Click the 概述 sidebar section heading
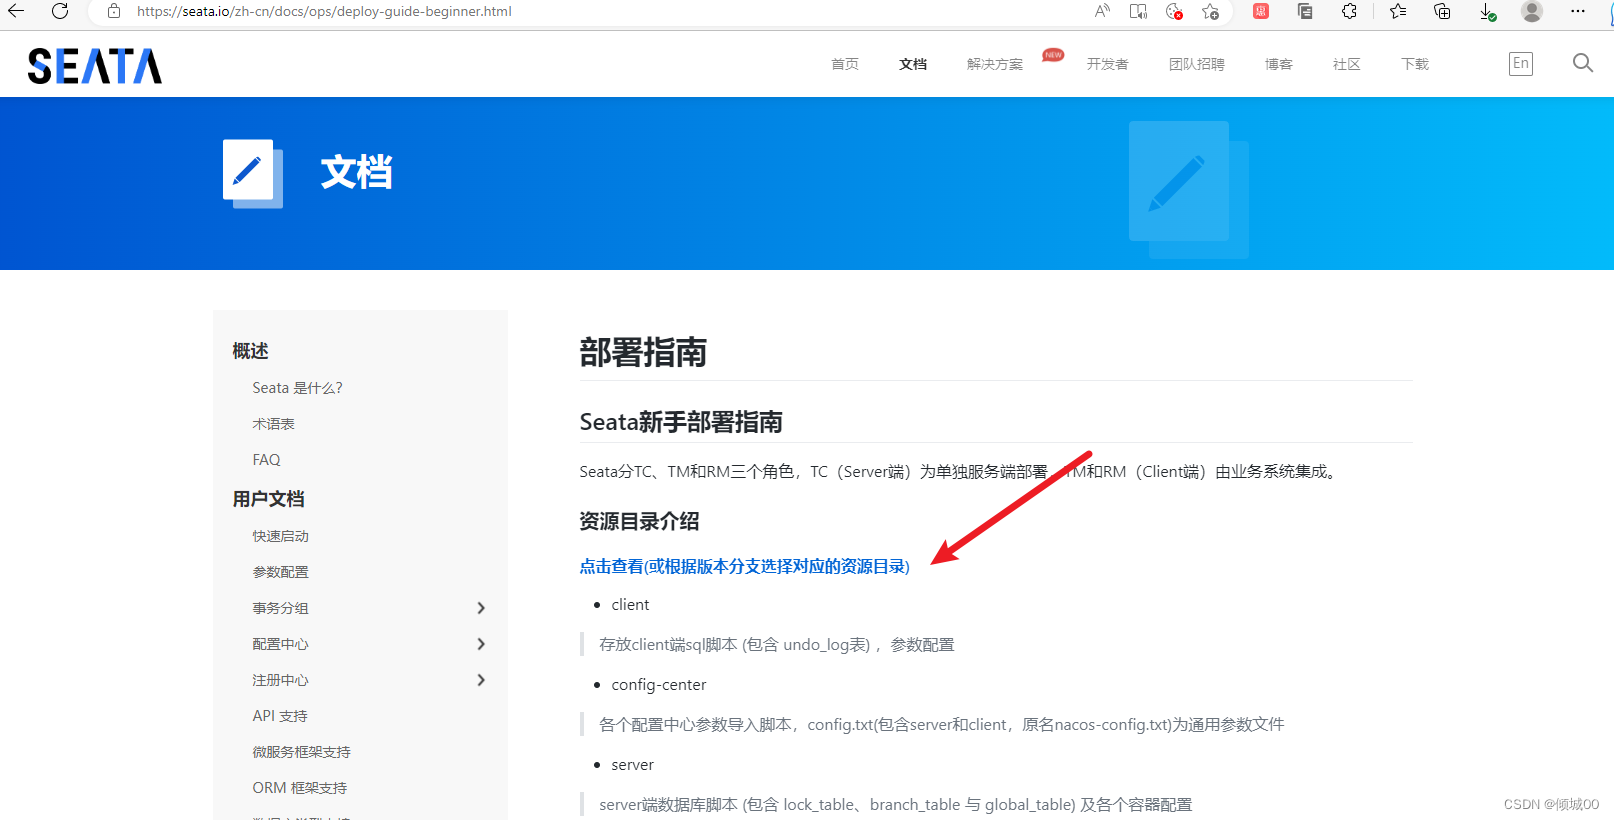 (250, 351)
